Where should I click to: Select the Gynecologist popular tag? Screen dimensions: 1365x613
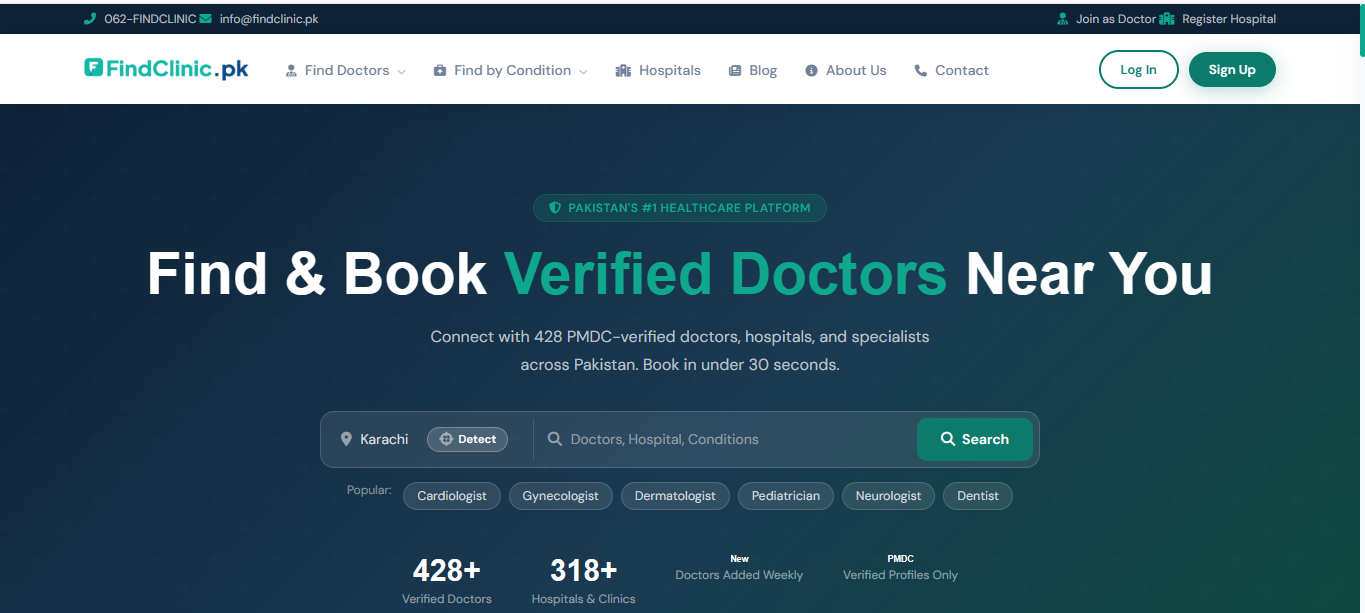(561, 496)
